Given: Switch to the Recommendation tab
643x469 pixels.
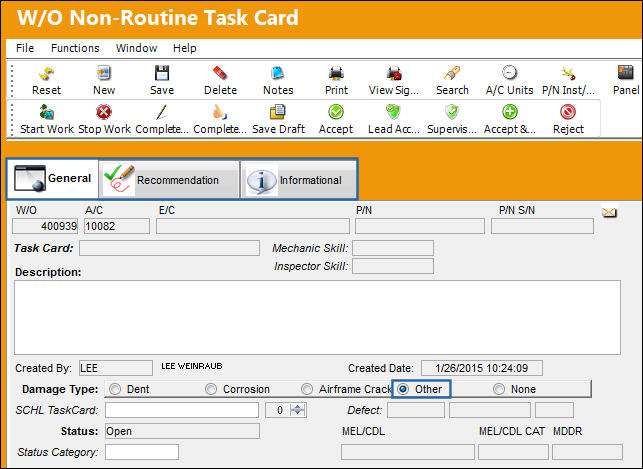Looking at the screenshot, I should (x=169, y=180).
